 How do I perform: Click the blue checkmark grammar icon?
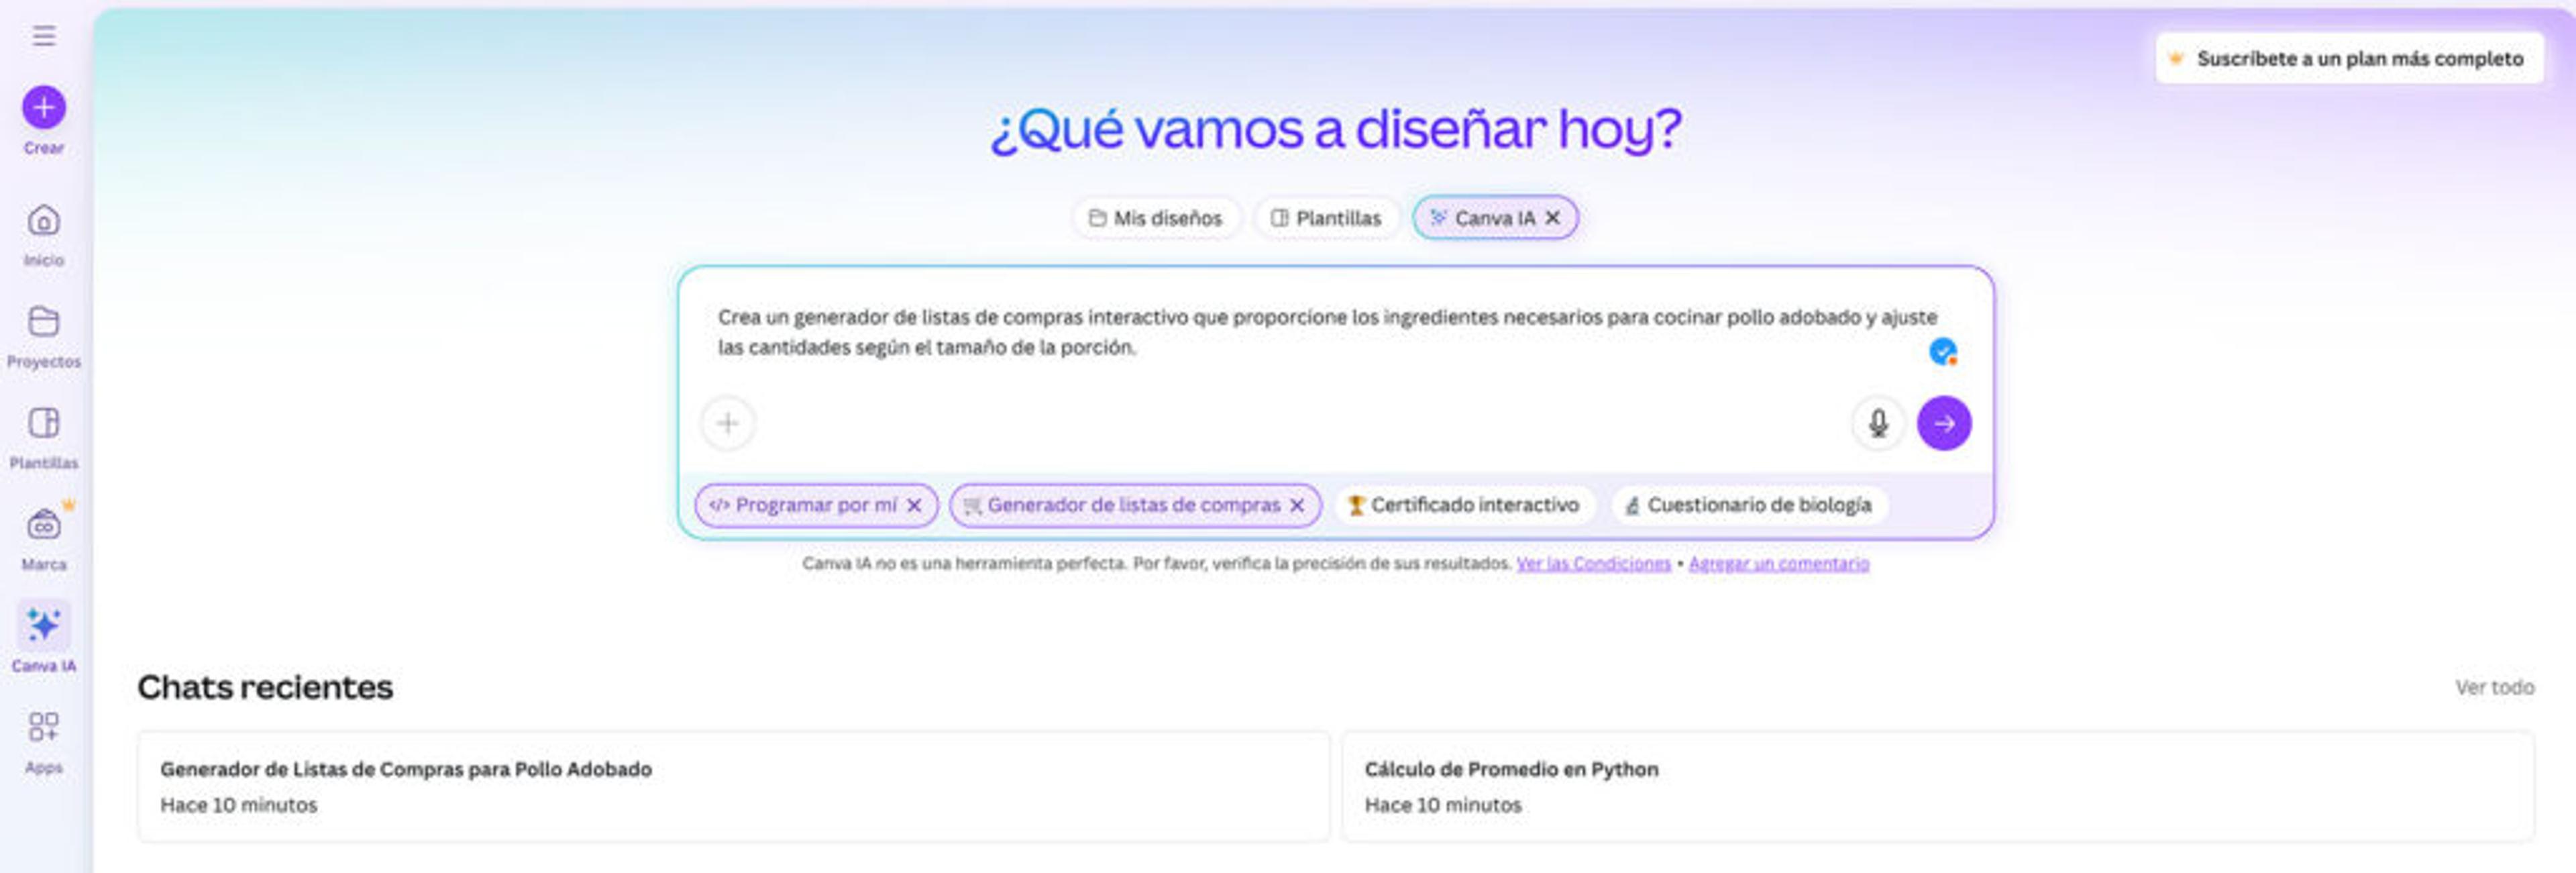click(1943, 352)
